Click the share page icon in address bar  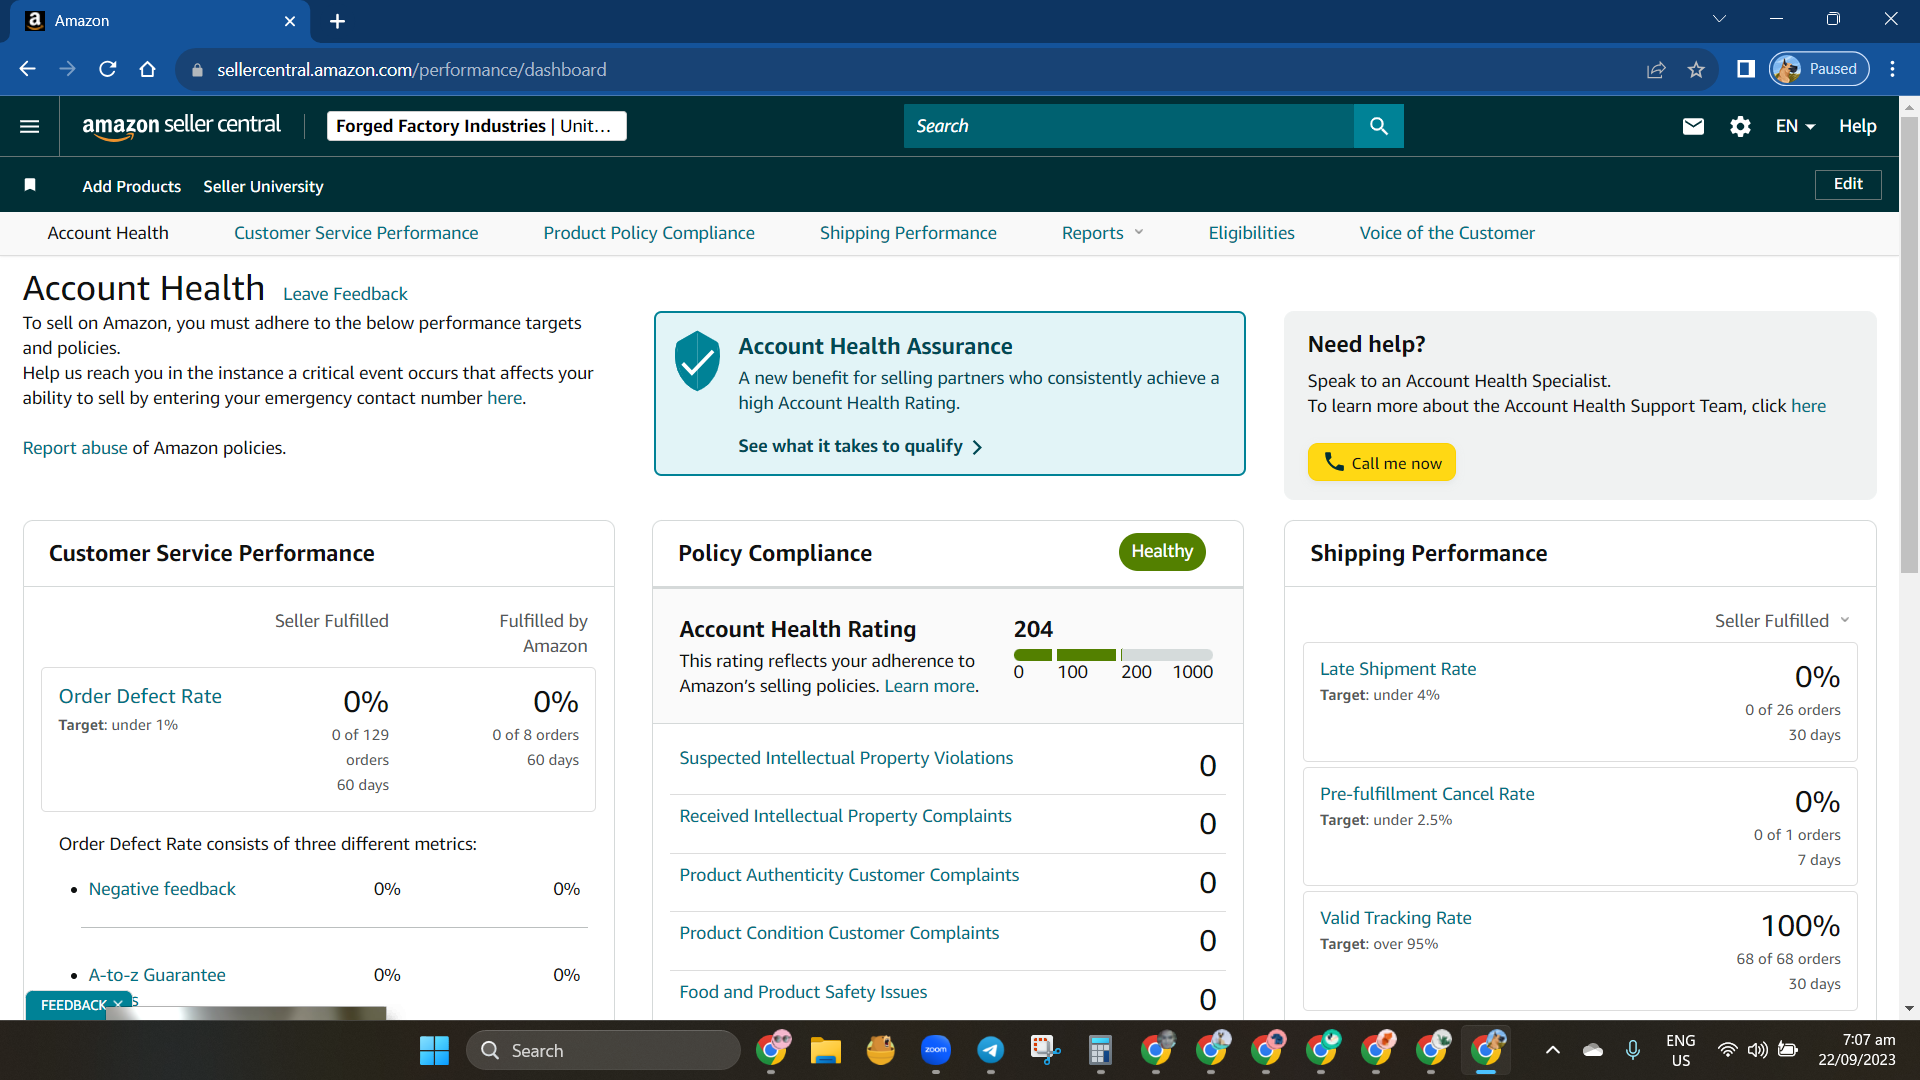coord(1656,69)
